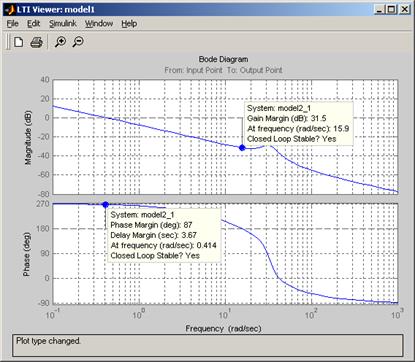Open the Edit menu
The image size is (415, 362).
33,24
